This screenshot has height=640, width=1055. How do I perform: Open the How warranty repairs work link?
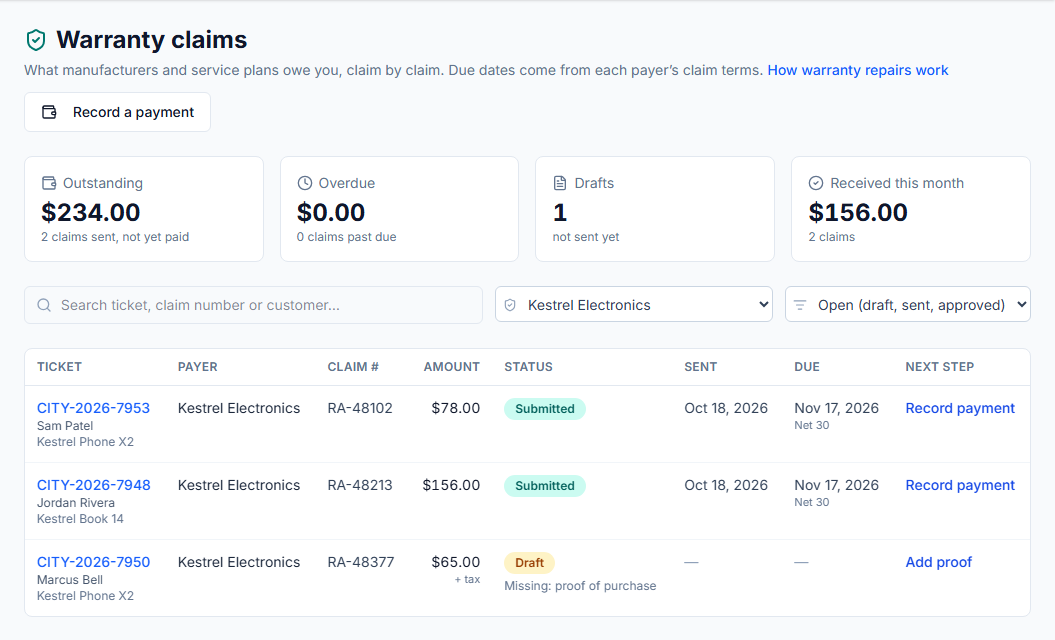coord(858,70)
